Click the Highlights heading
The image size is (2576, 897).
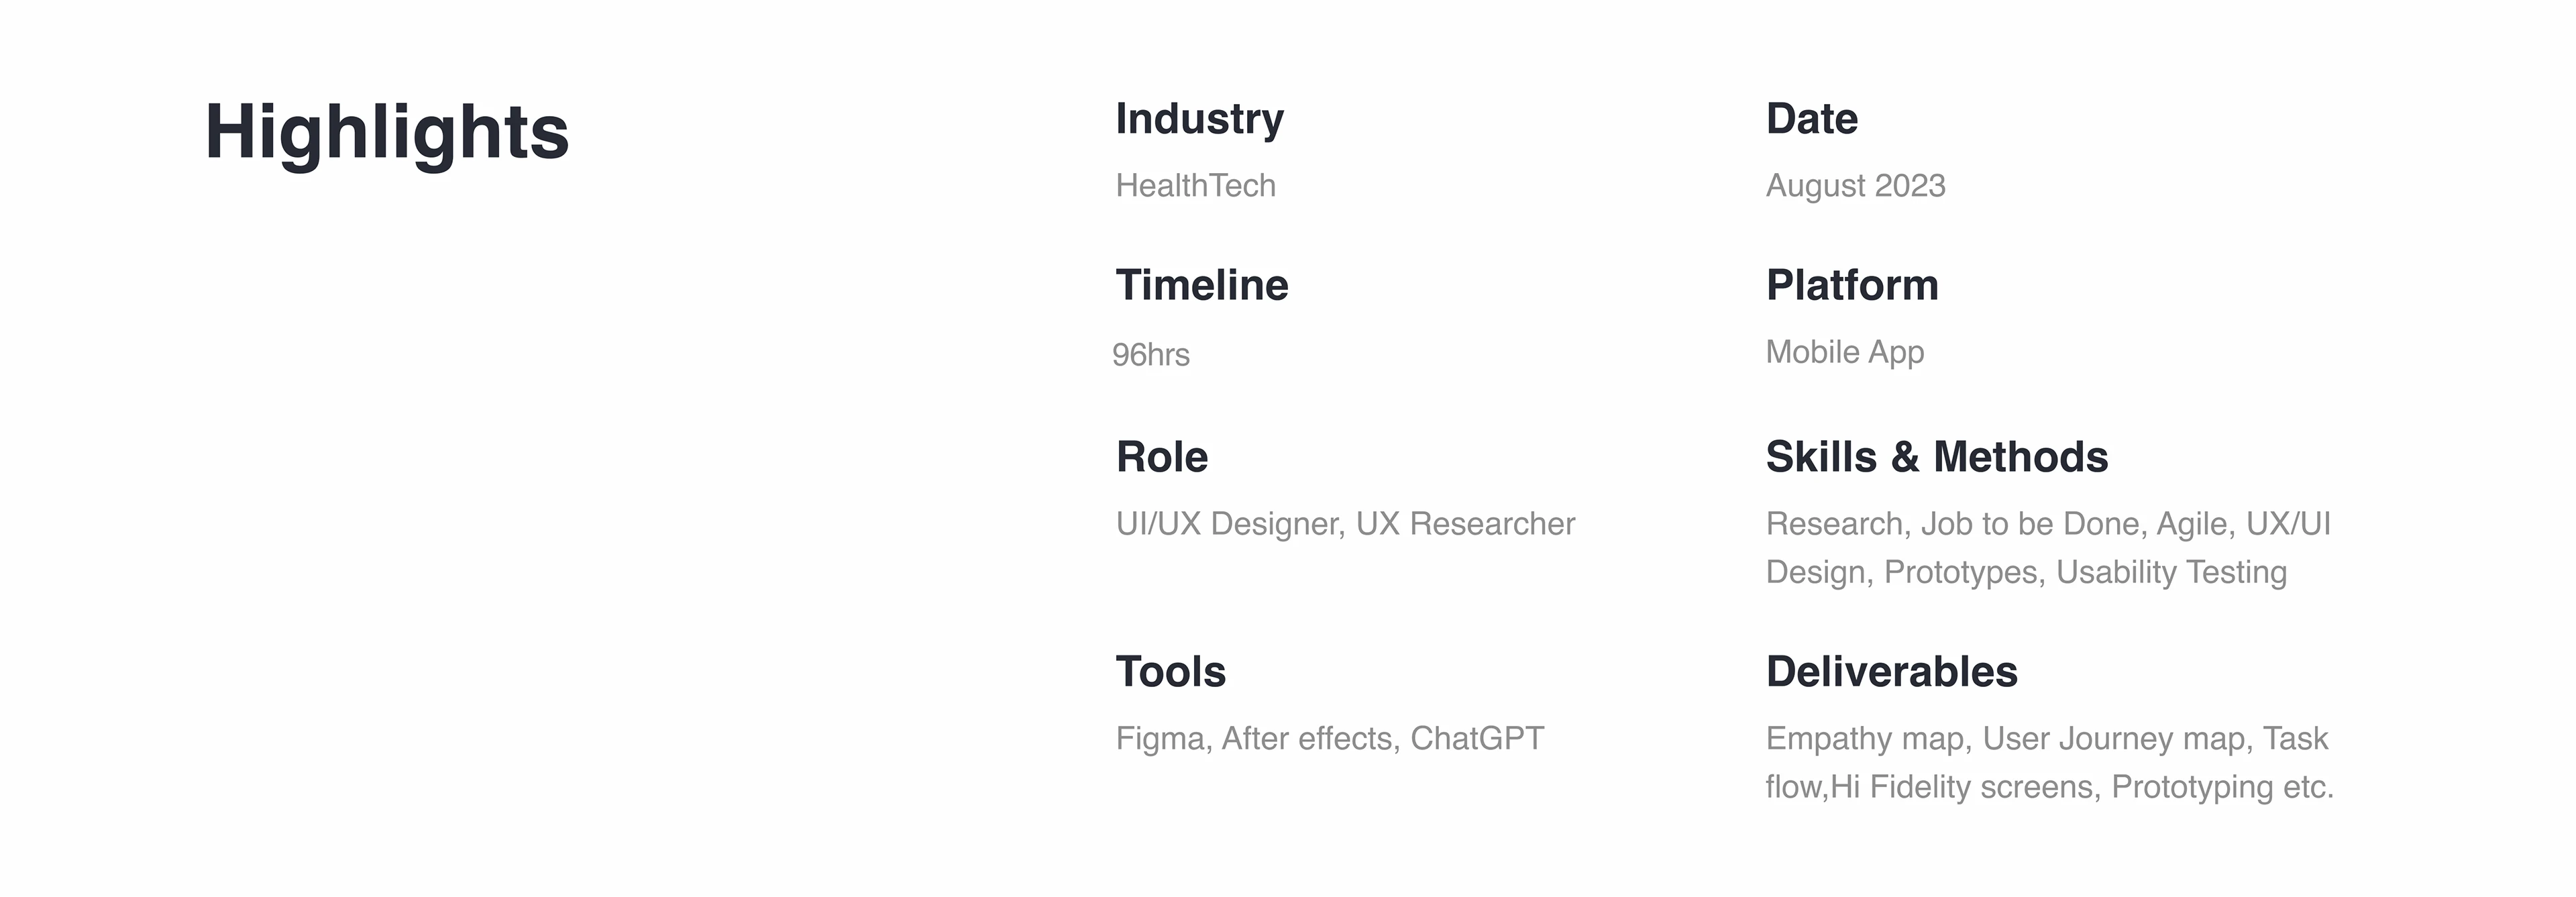tap(387, 133)
